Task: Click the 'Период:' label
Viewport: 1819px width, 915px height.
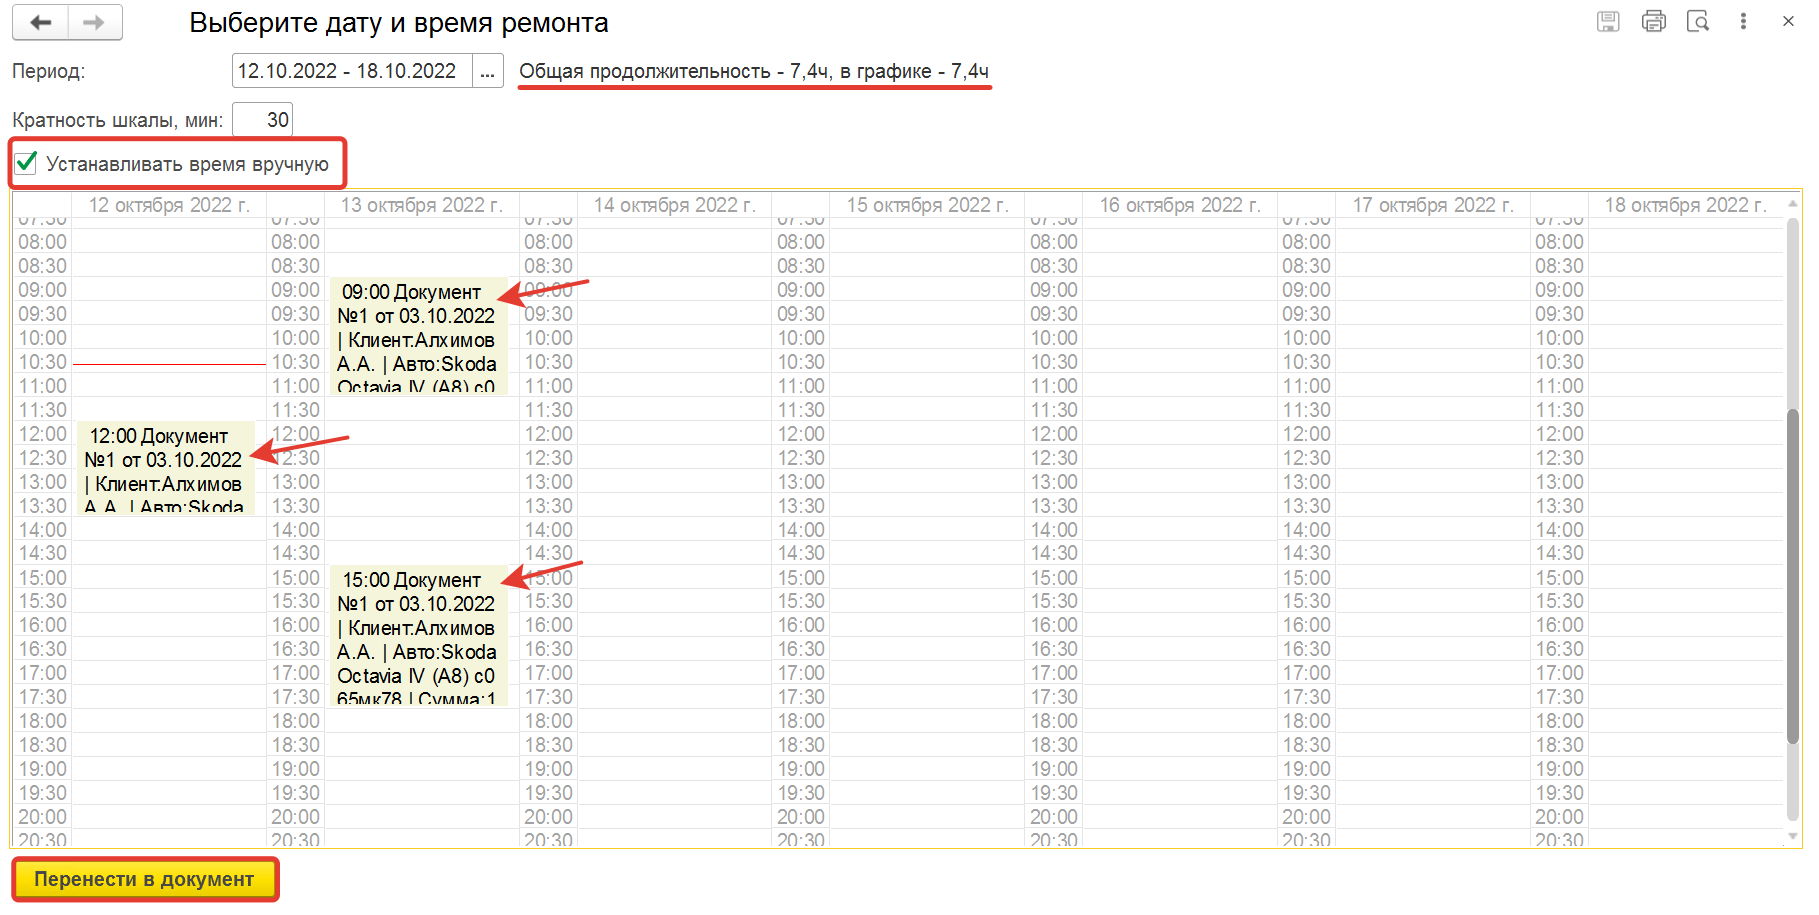Action: click(x=49, y=71)
